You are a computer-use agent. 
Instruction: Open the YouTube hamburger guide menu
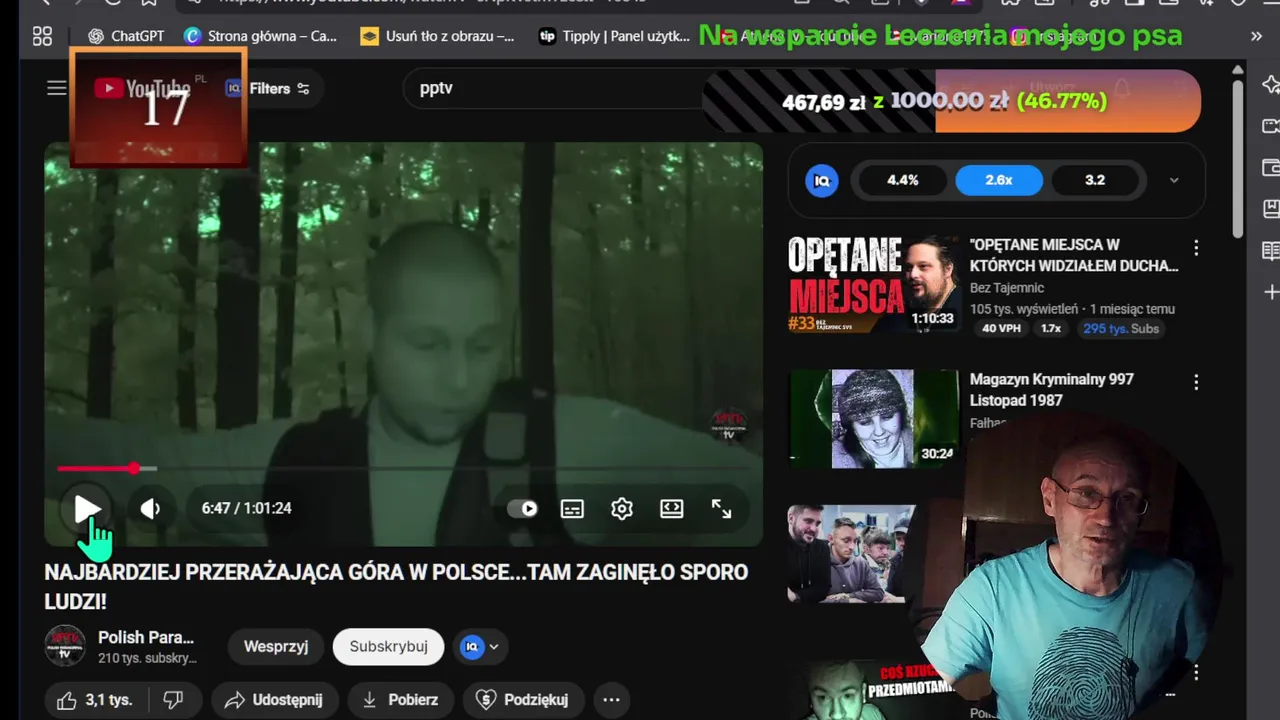[x=57, y=88]
